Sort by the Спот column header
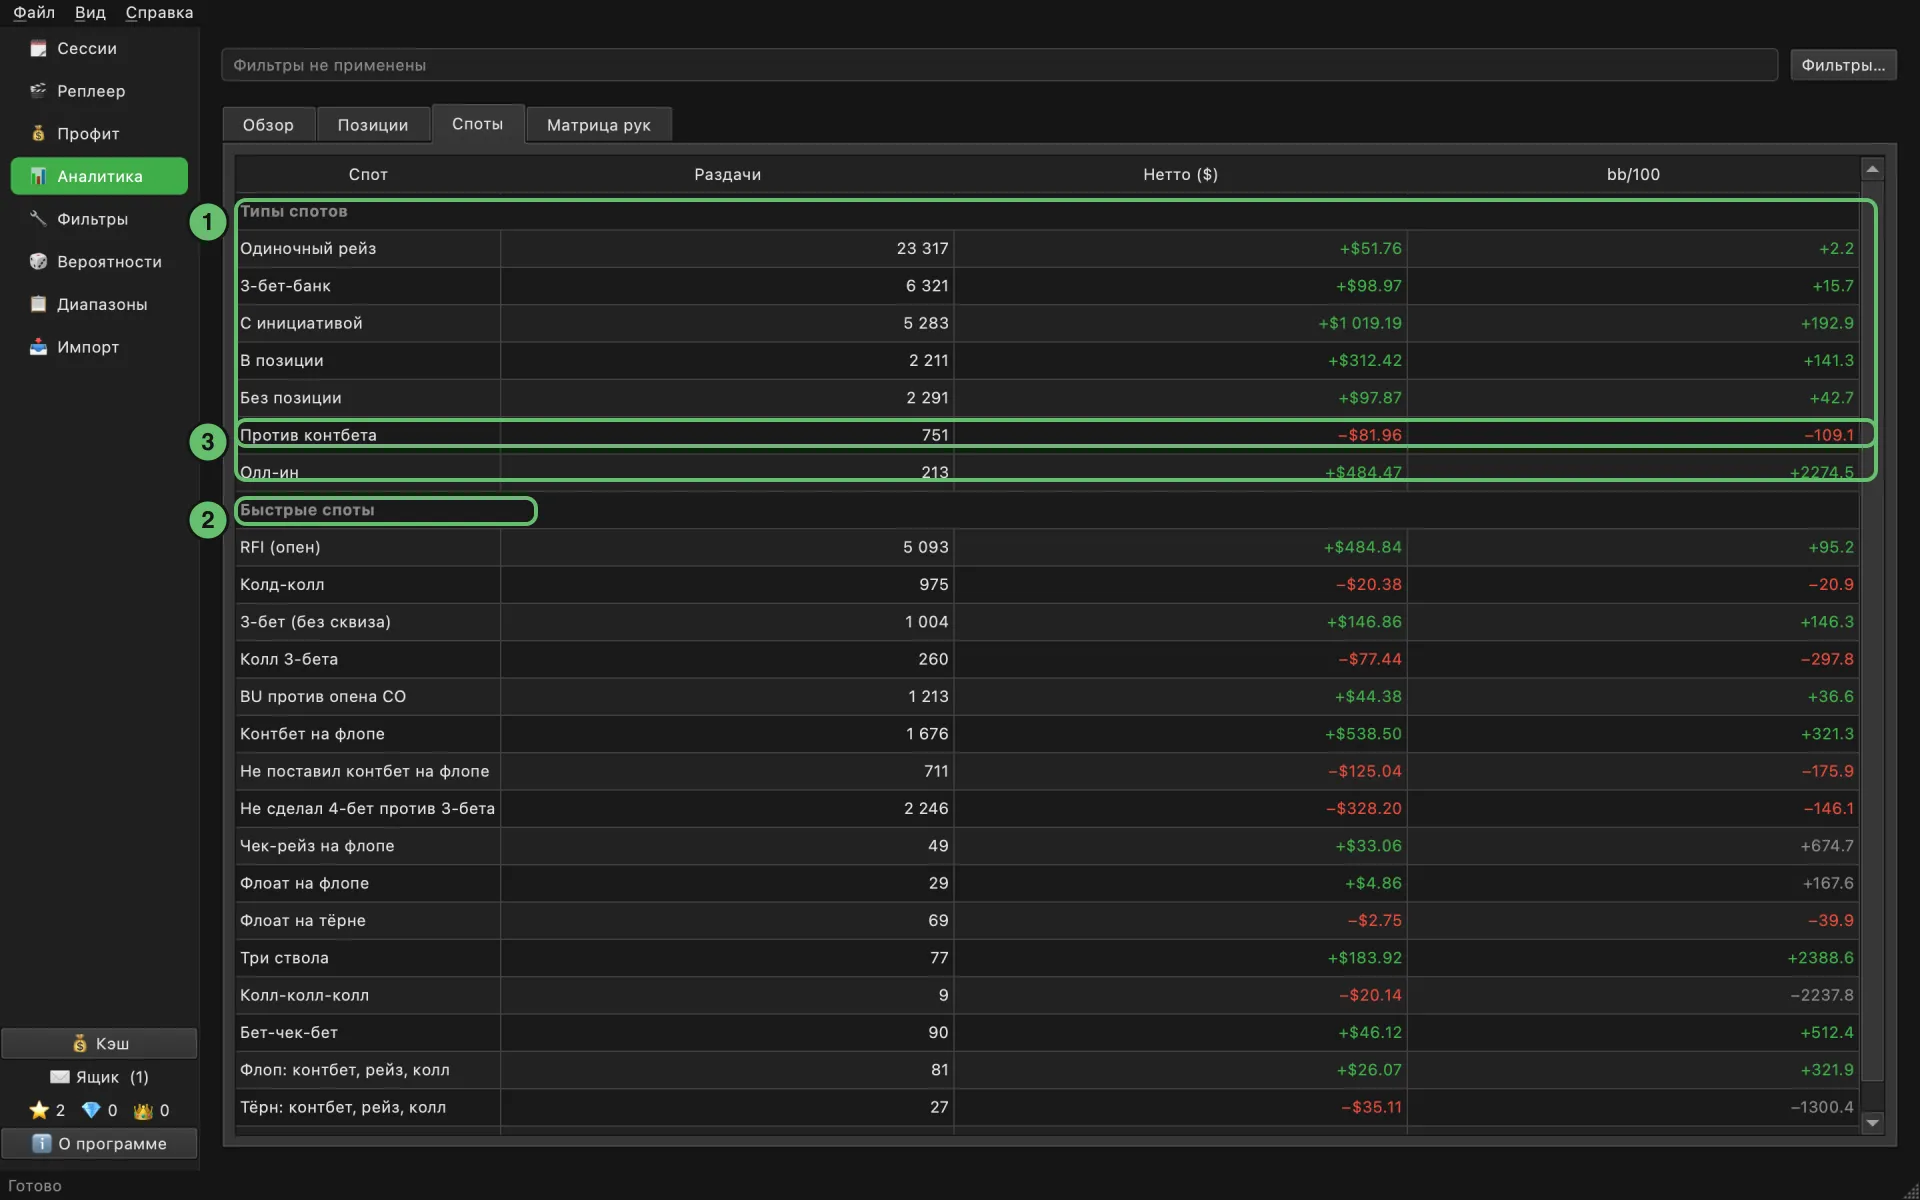The image size is (1920, 1200). tap(368, 174)
